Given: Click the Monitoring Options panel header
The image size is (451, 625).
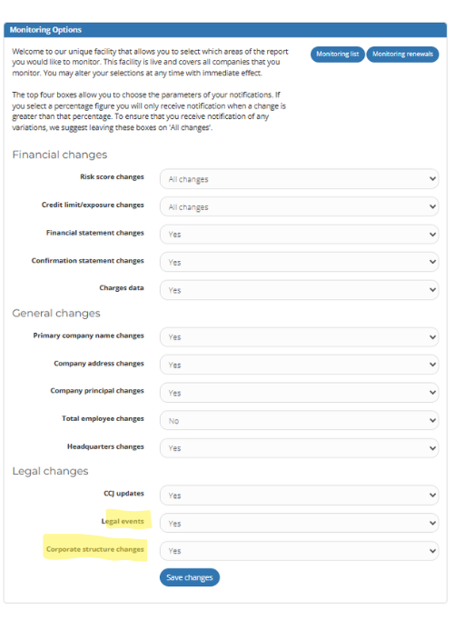Looking at the screenshot, I should point(225,30).
